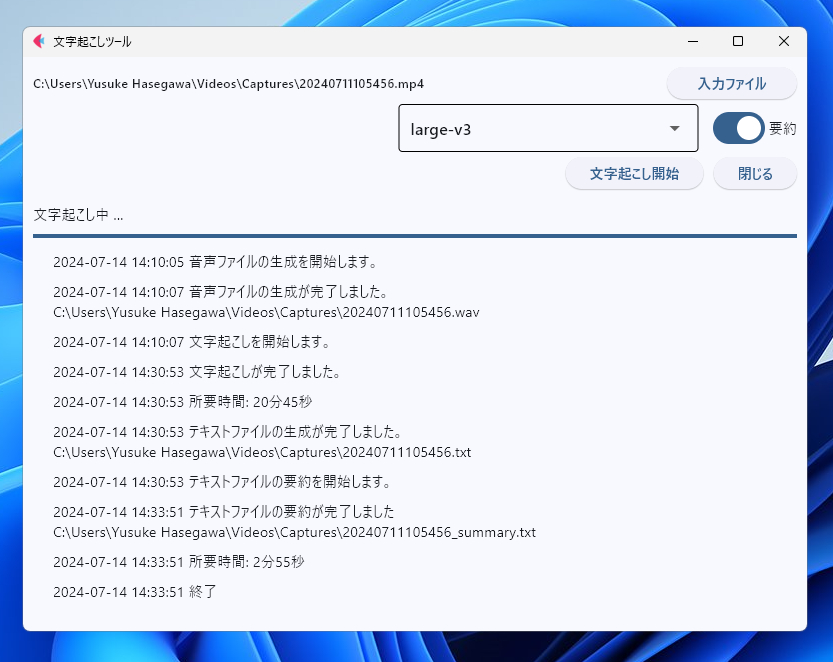Click the 20240711105456.txt output path

click(x=262, y=453)
